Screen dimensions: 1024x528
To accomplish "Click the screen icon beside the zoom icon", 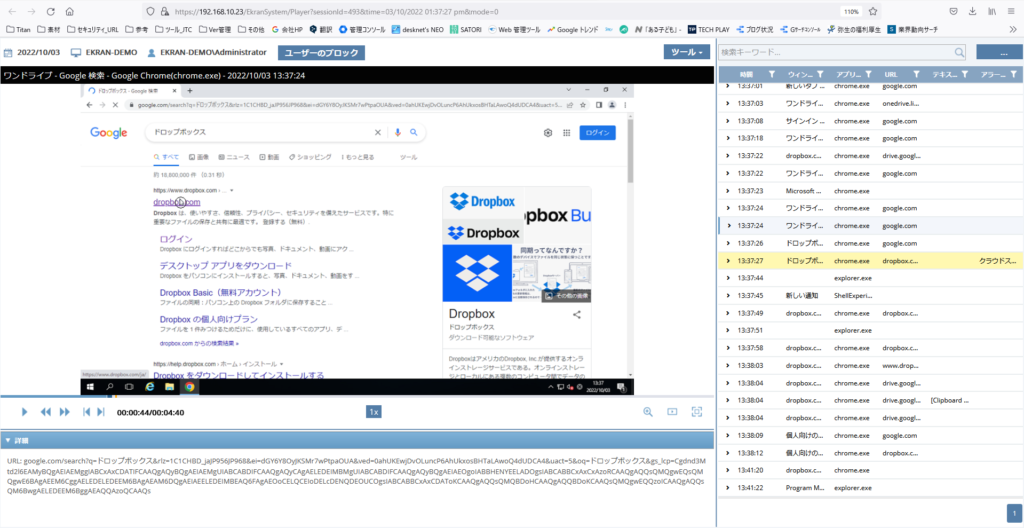I will click(x=672, y=412).
